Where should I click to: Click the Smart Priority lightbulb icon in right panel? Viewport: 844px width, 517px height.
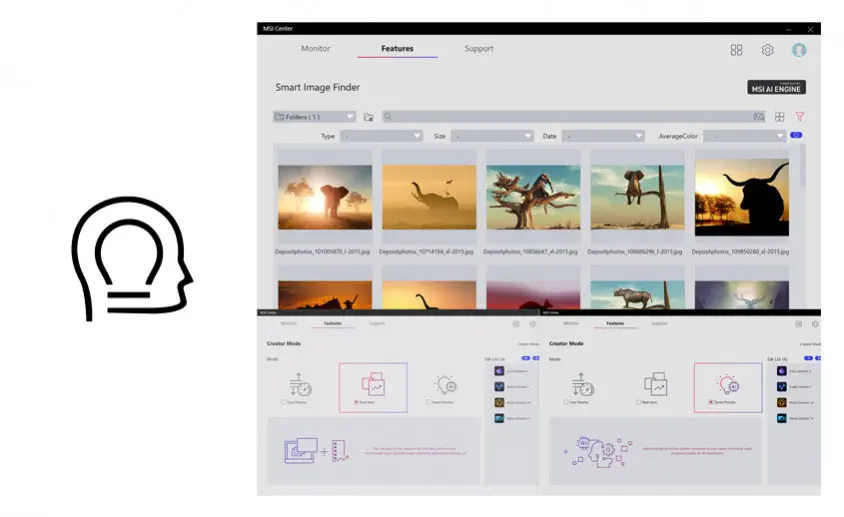728,384
